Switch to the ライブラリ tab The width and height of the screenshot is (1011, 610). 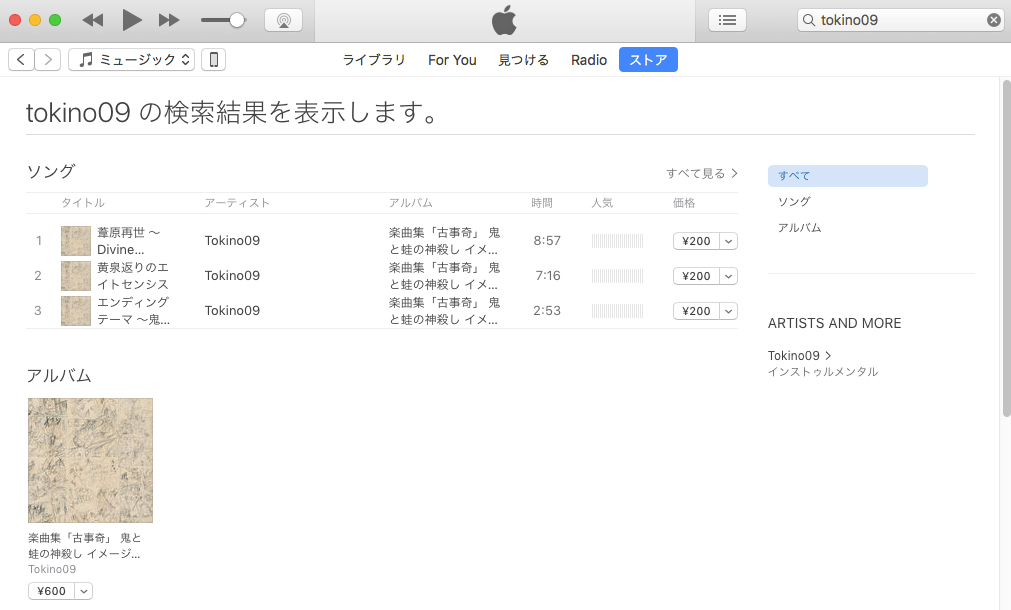pyautogui.click(x=374, y=60)
